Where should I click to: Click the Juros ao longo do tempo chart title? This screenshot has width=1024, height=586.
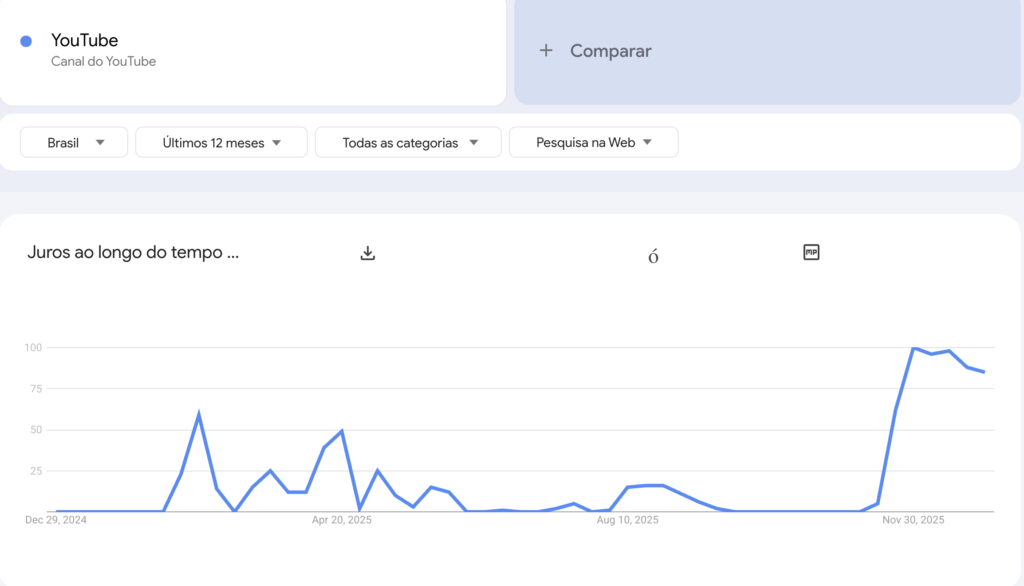[132, 252]
